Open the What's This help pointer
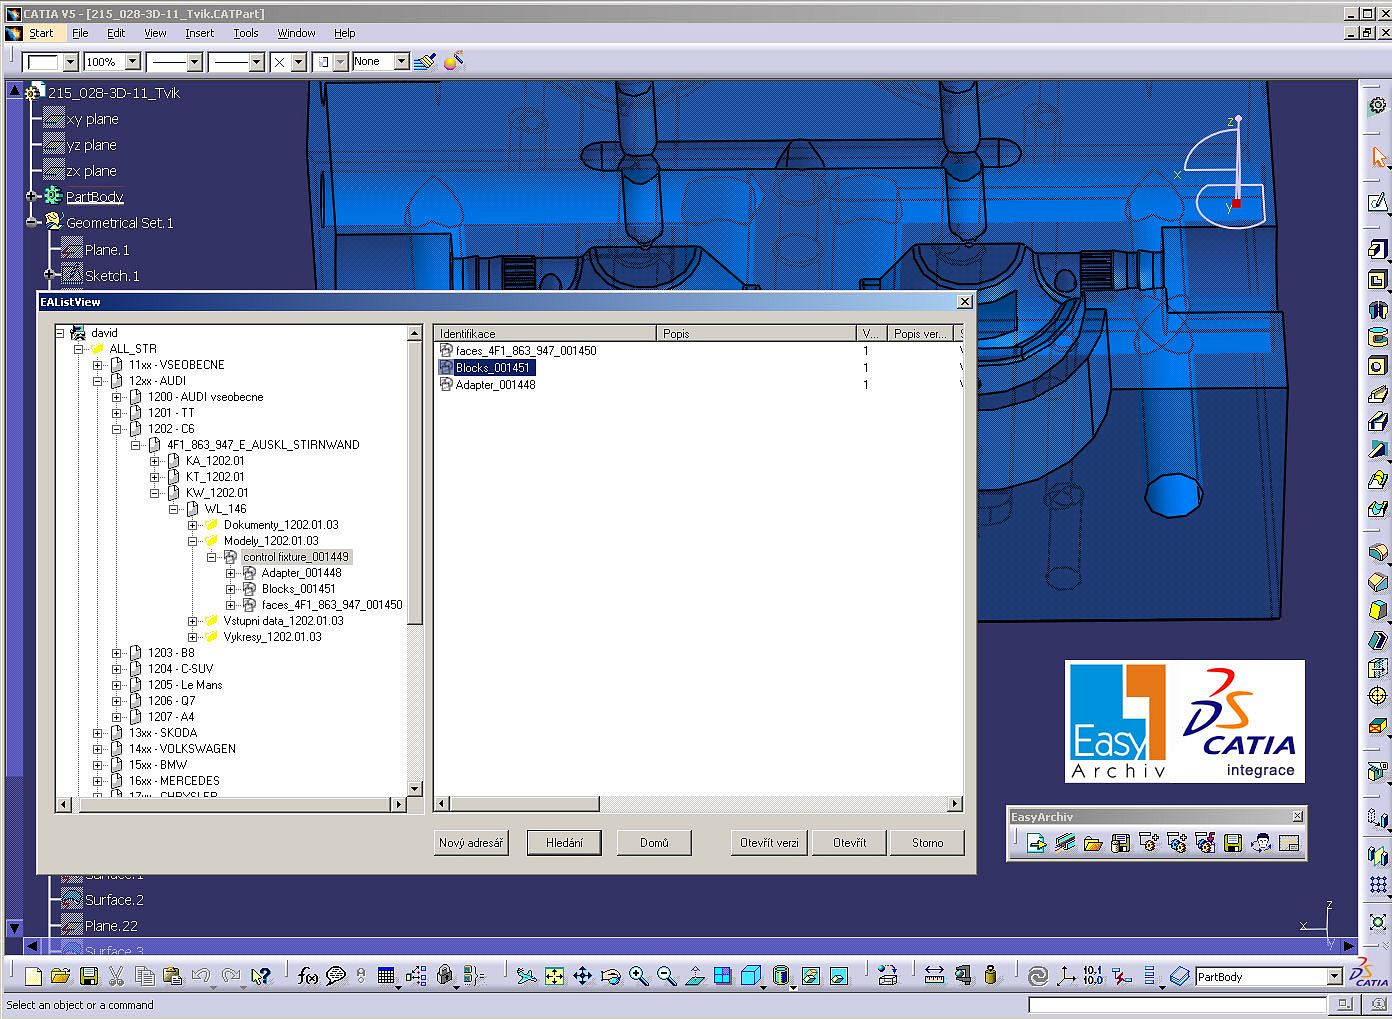The width and height of the screenshot is (1392, 1019). [261, 976]
